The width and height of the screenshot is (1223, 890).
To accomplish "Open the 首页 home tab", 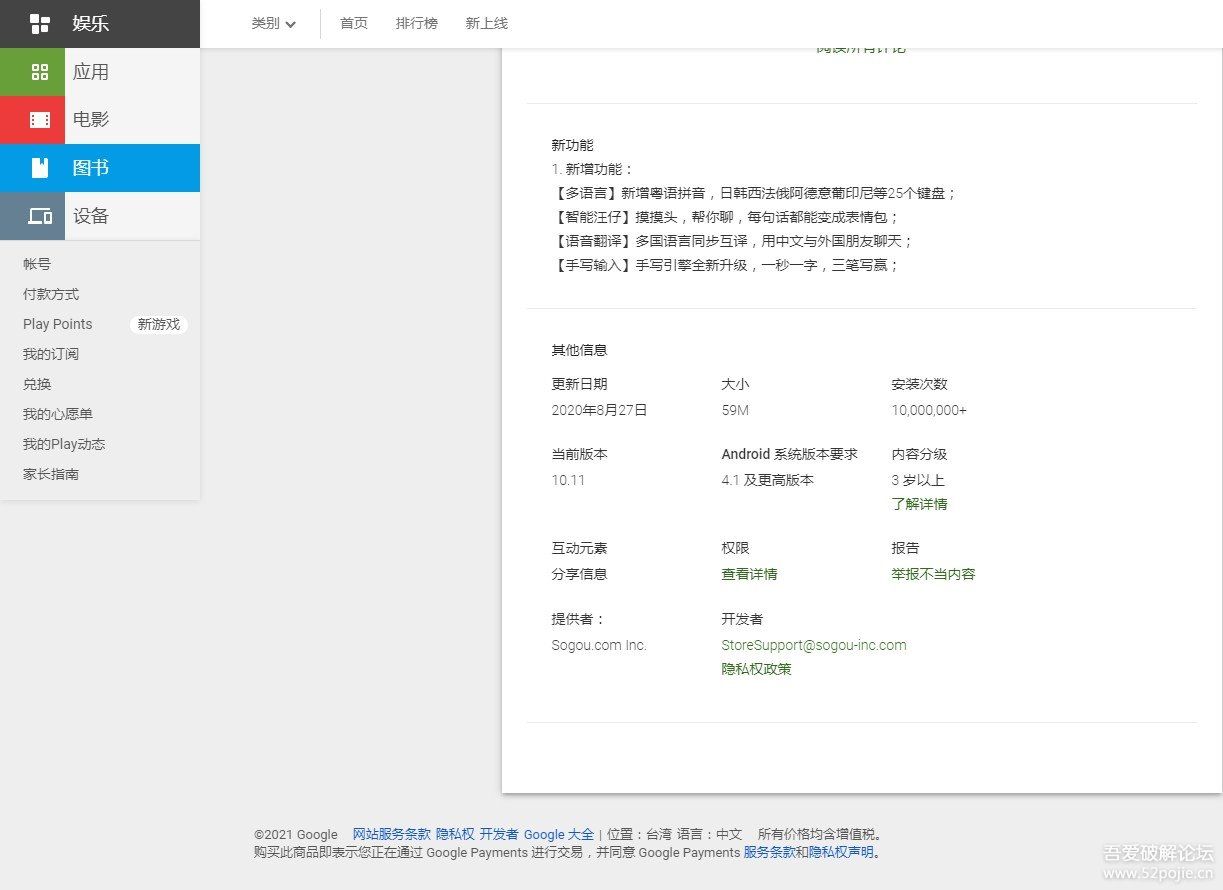I will tap(354, 23).
